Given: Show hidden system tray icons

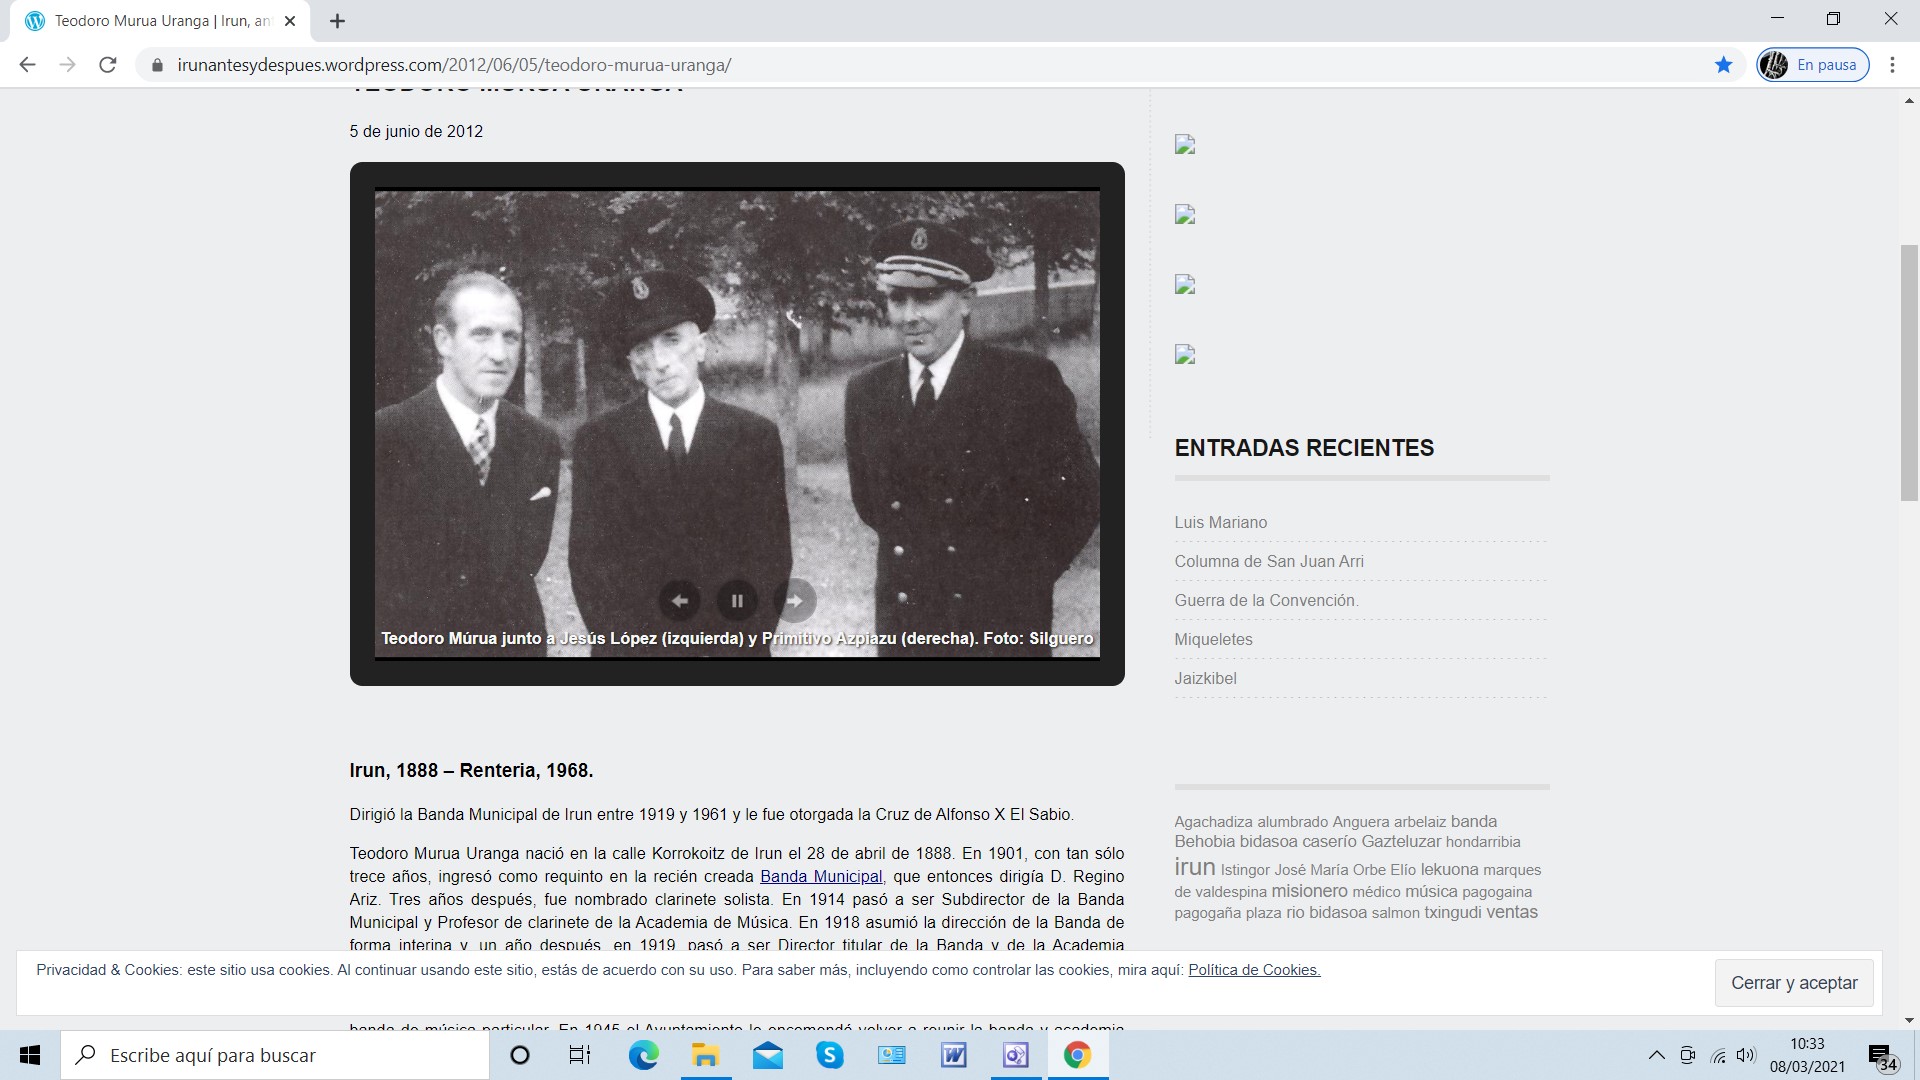Looking at the screenshot, I should (1656, 1055).
